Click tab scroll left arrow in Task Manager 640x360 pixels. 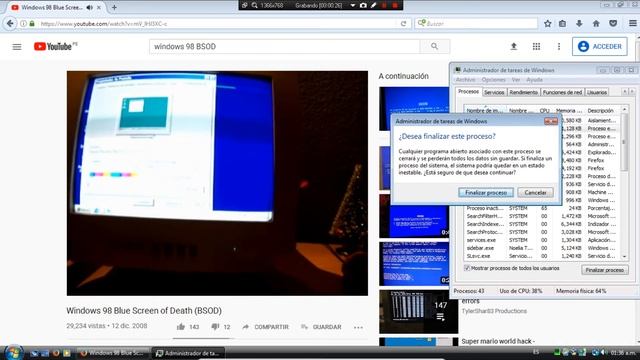(624, 92)
